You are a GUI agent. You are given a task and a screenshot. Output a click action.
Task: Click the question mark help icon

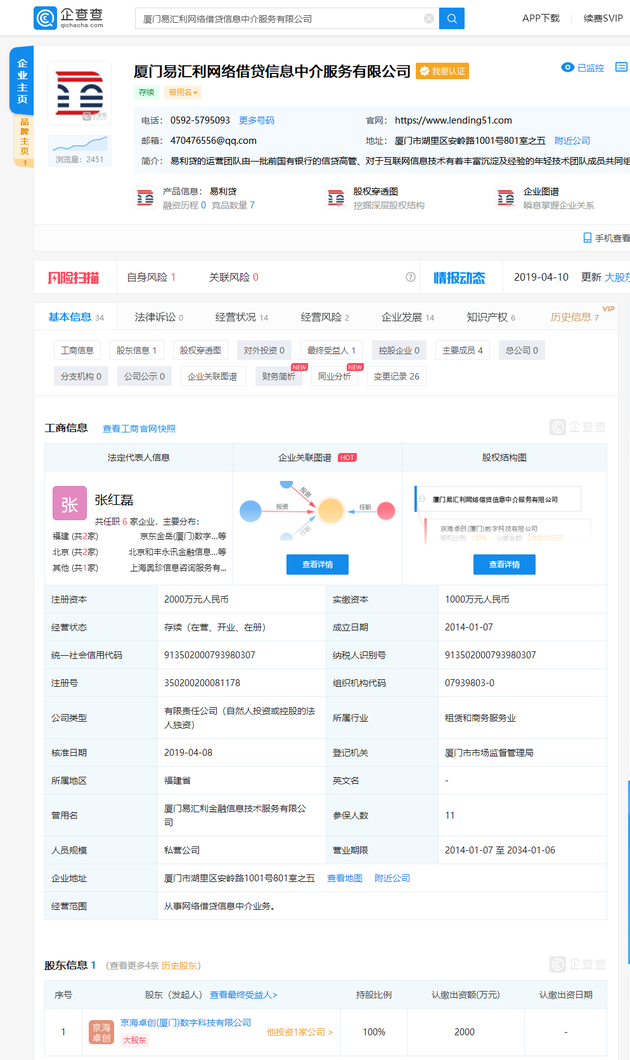click(410, 277)
